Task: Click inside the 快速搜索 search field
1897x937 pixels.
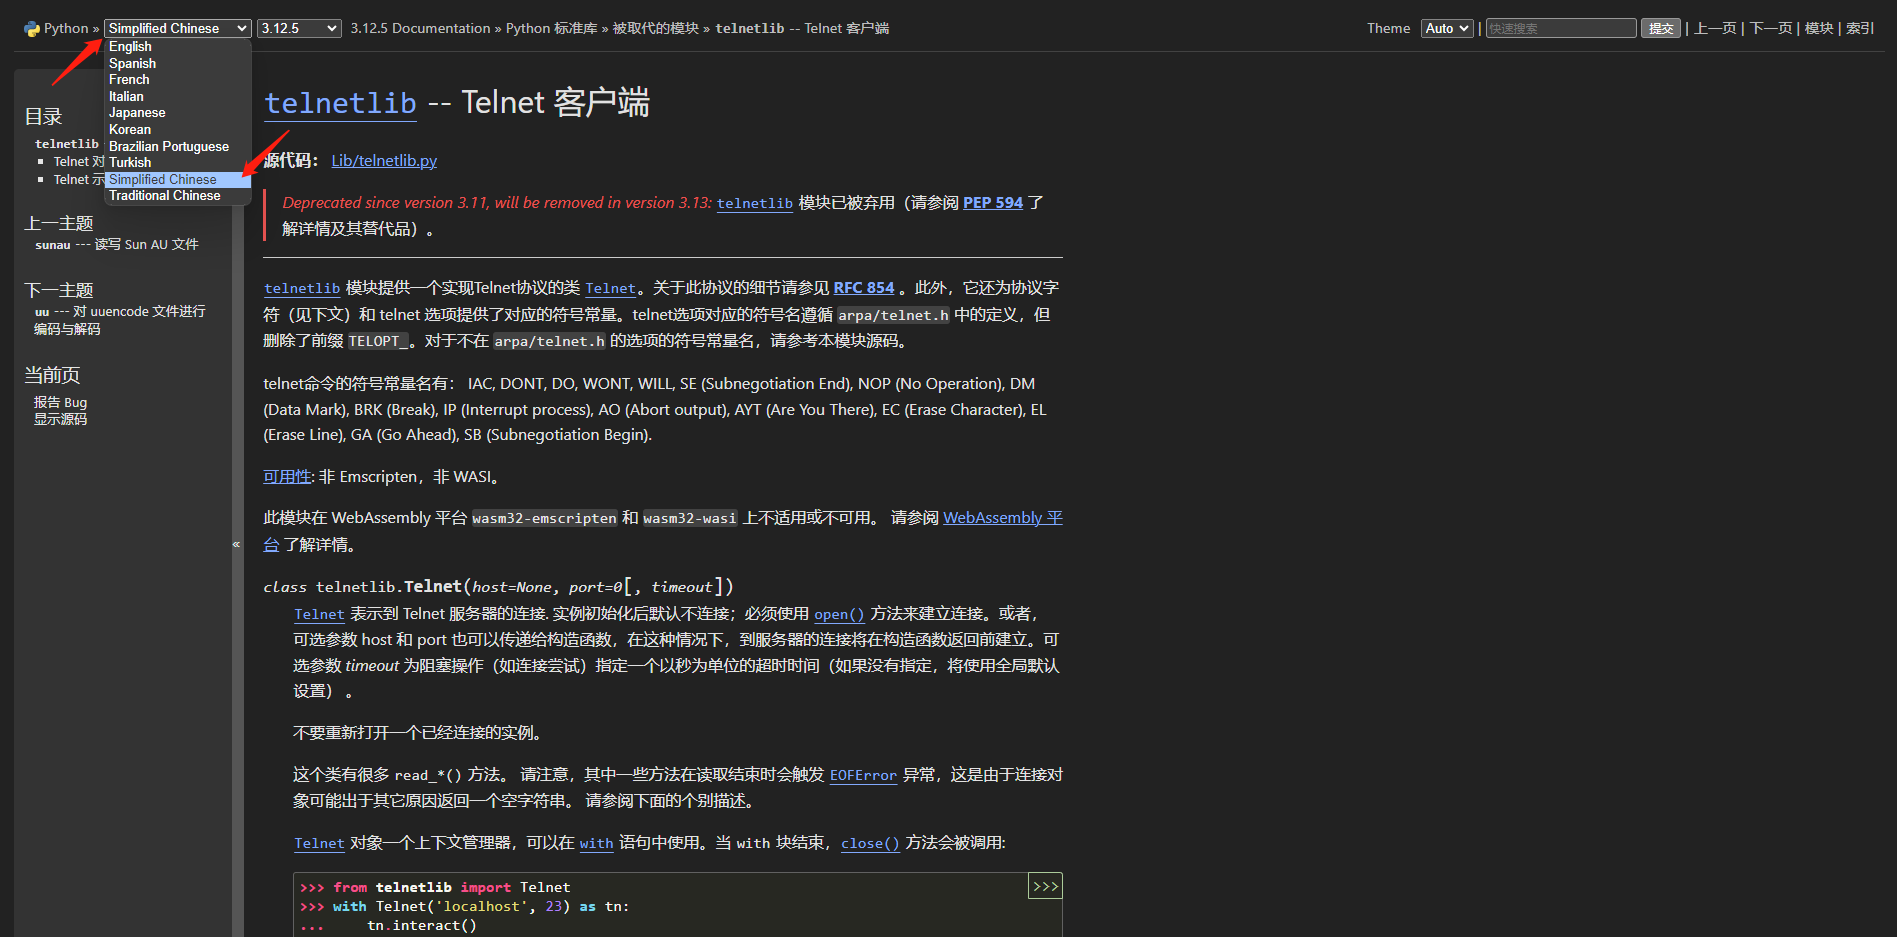Action: pos(1560,27)
